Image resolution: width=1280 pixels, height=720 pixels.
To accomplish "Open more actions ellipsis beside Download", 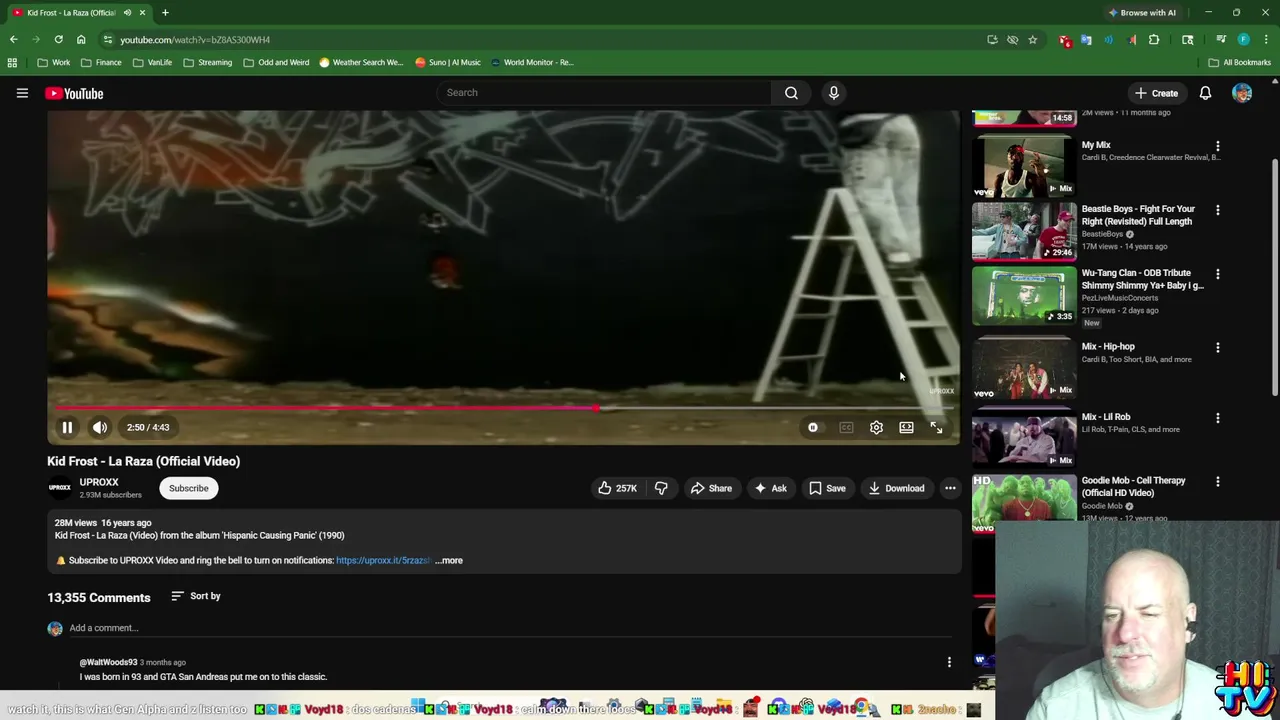I will coord(950,488).
